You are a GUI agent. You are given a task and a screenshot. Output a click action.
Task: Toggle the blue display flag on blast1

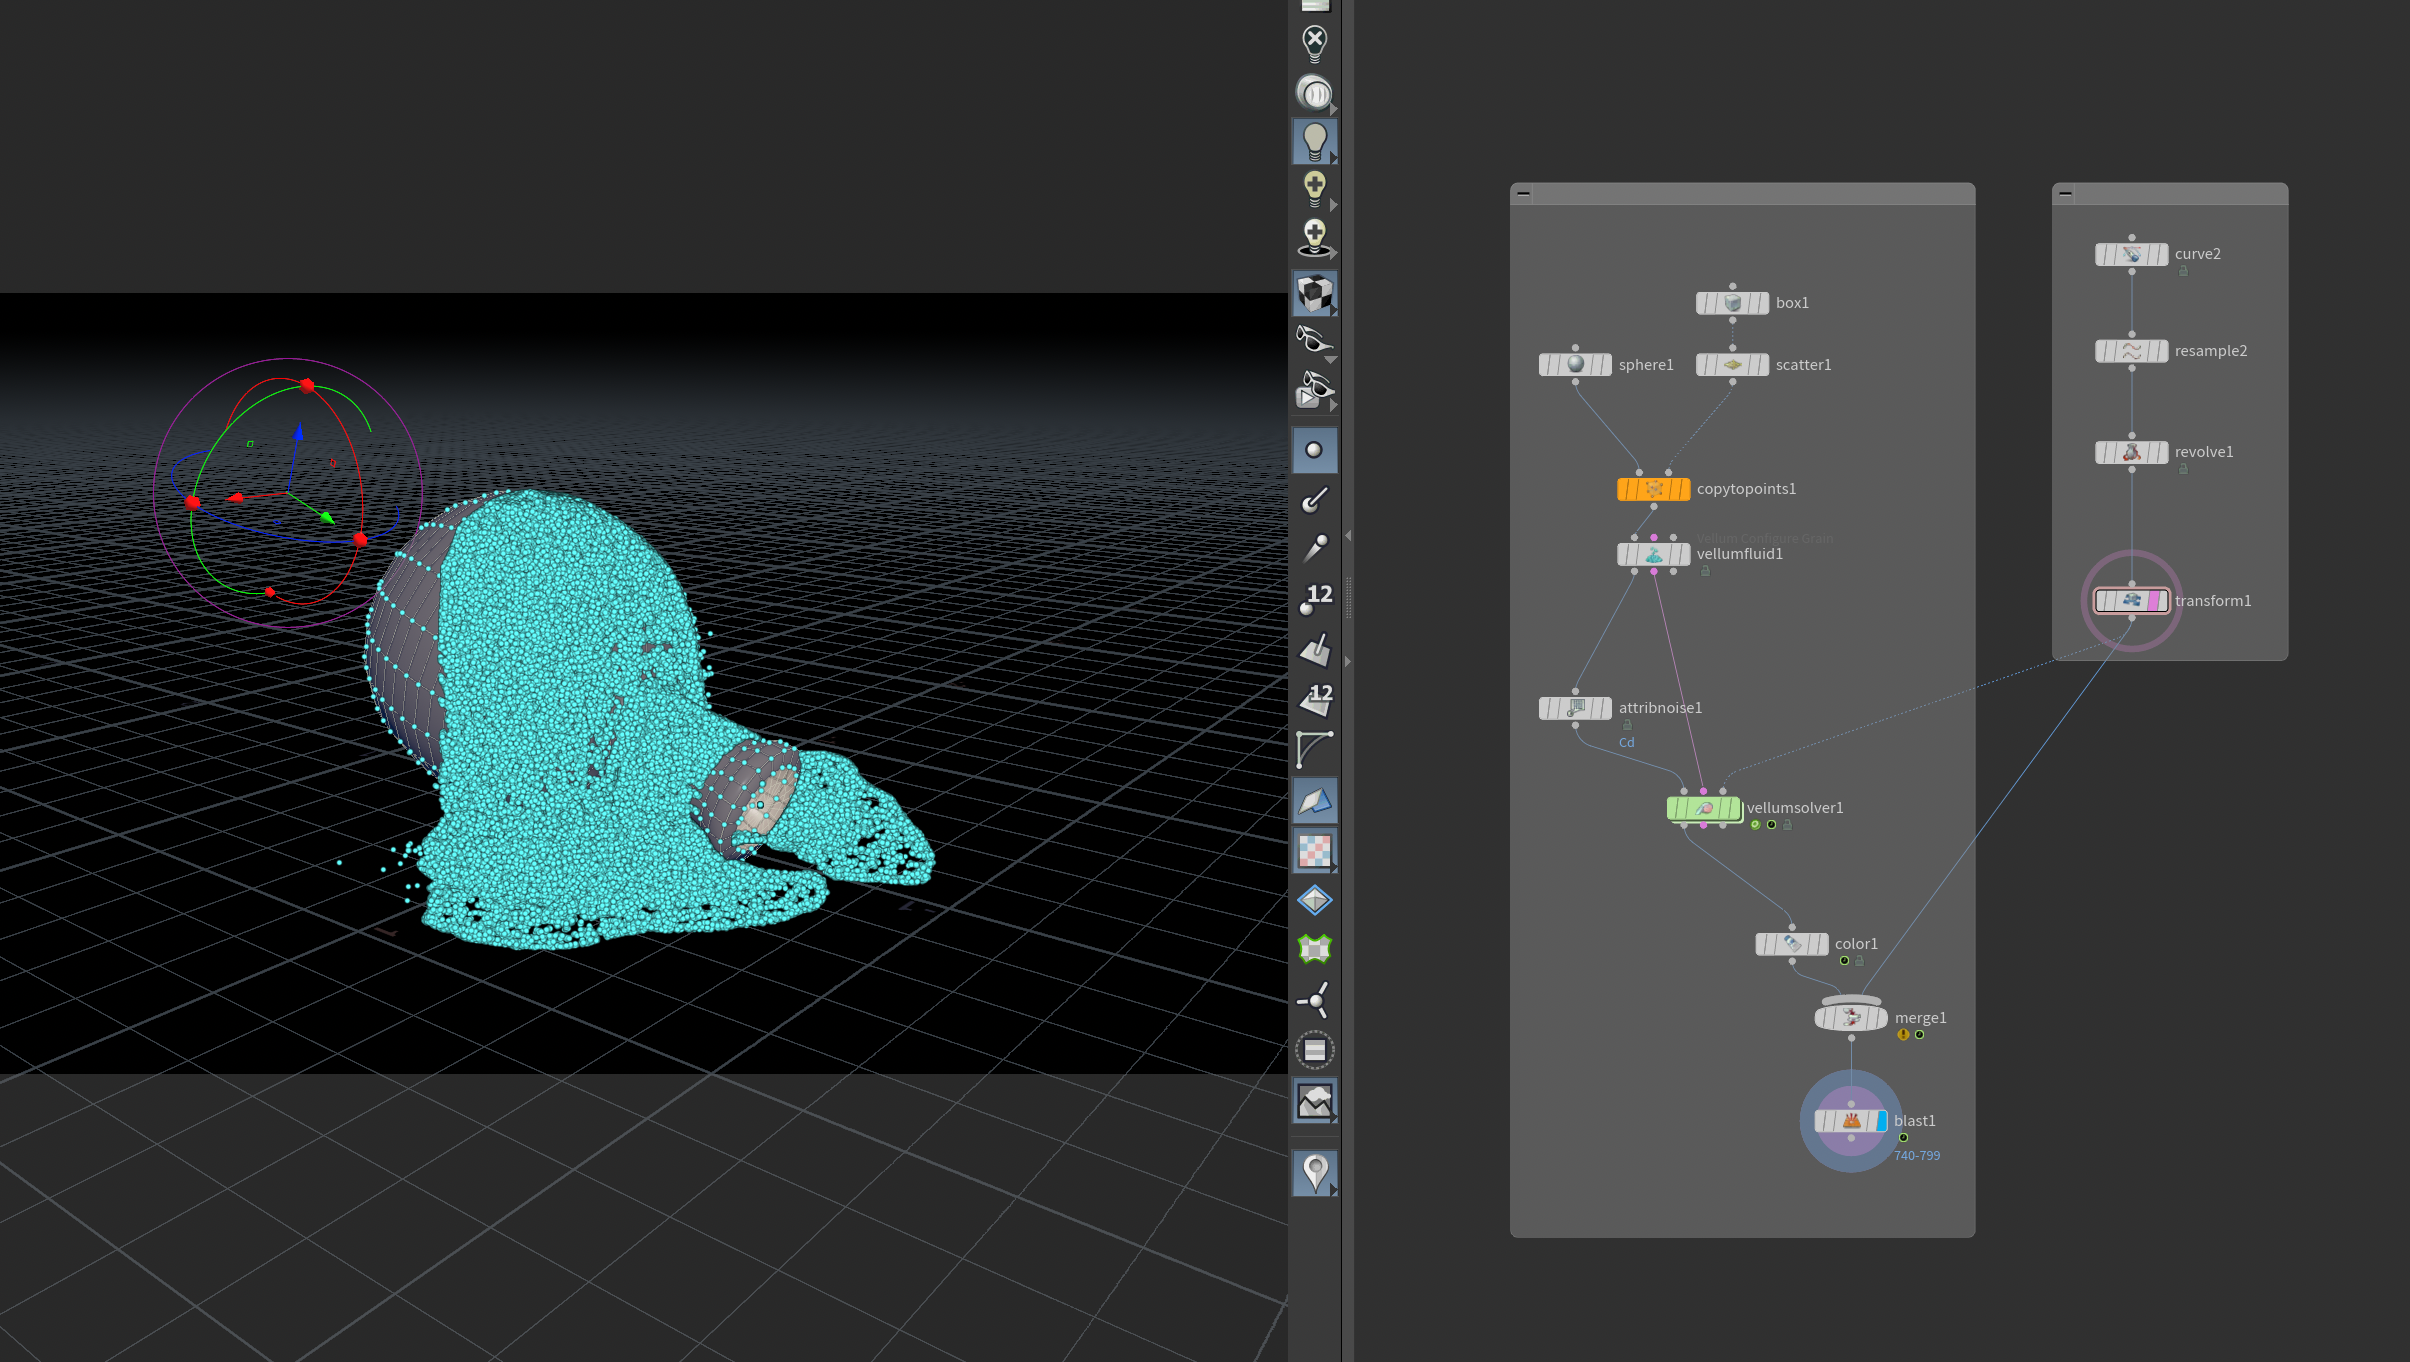[1881, 1121]
